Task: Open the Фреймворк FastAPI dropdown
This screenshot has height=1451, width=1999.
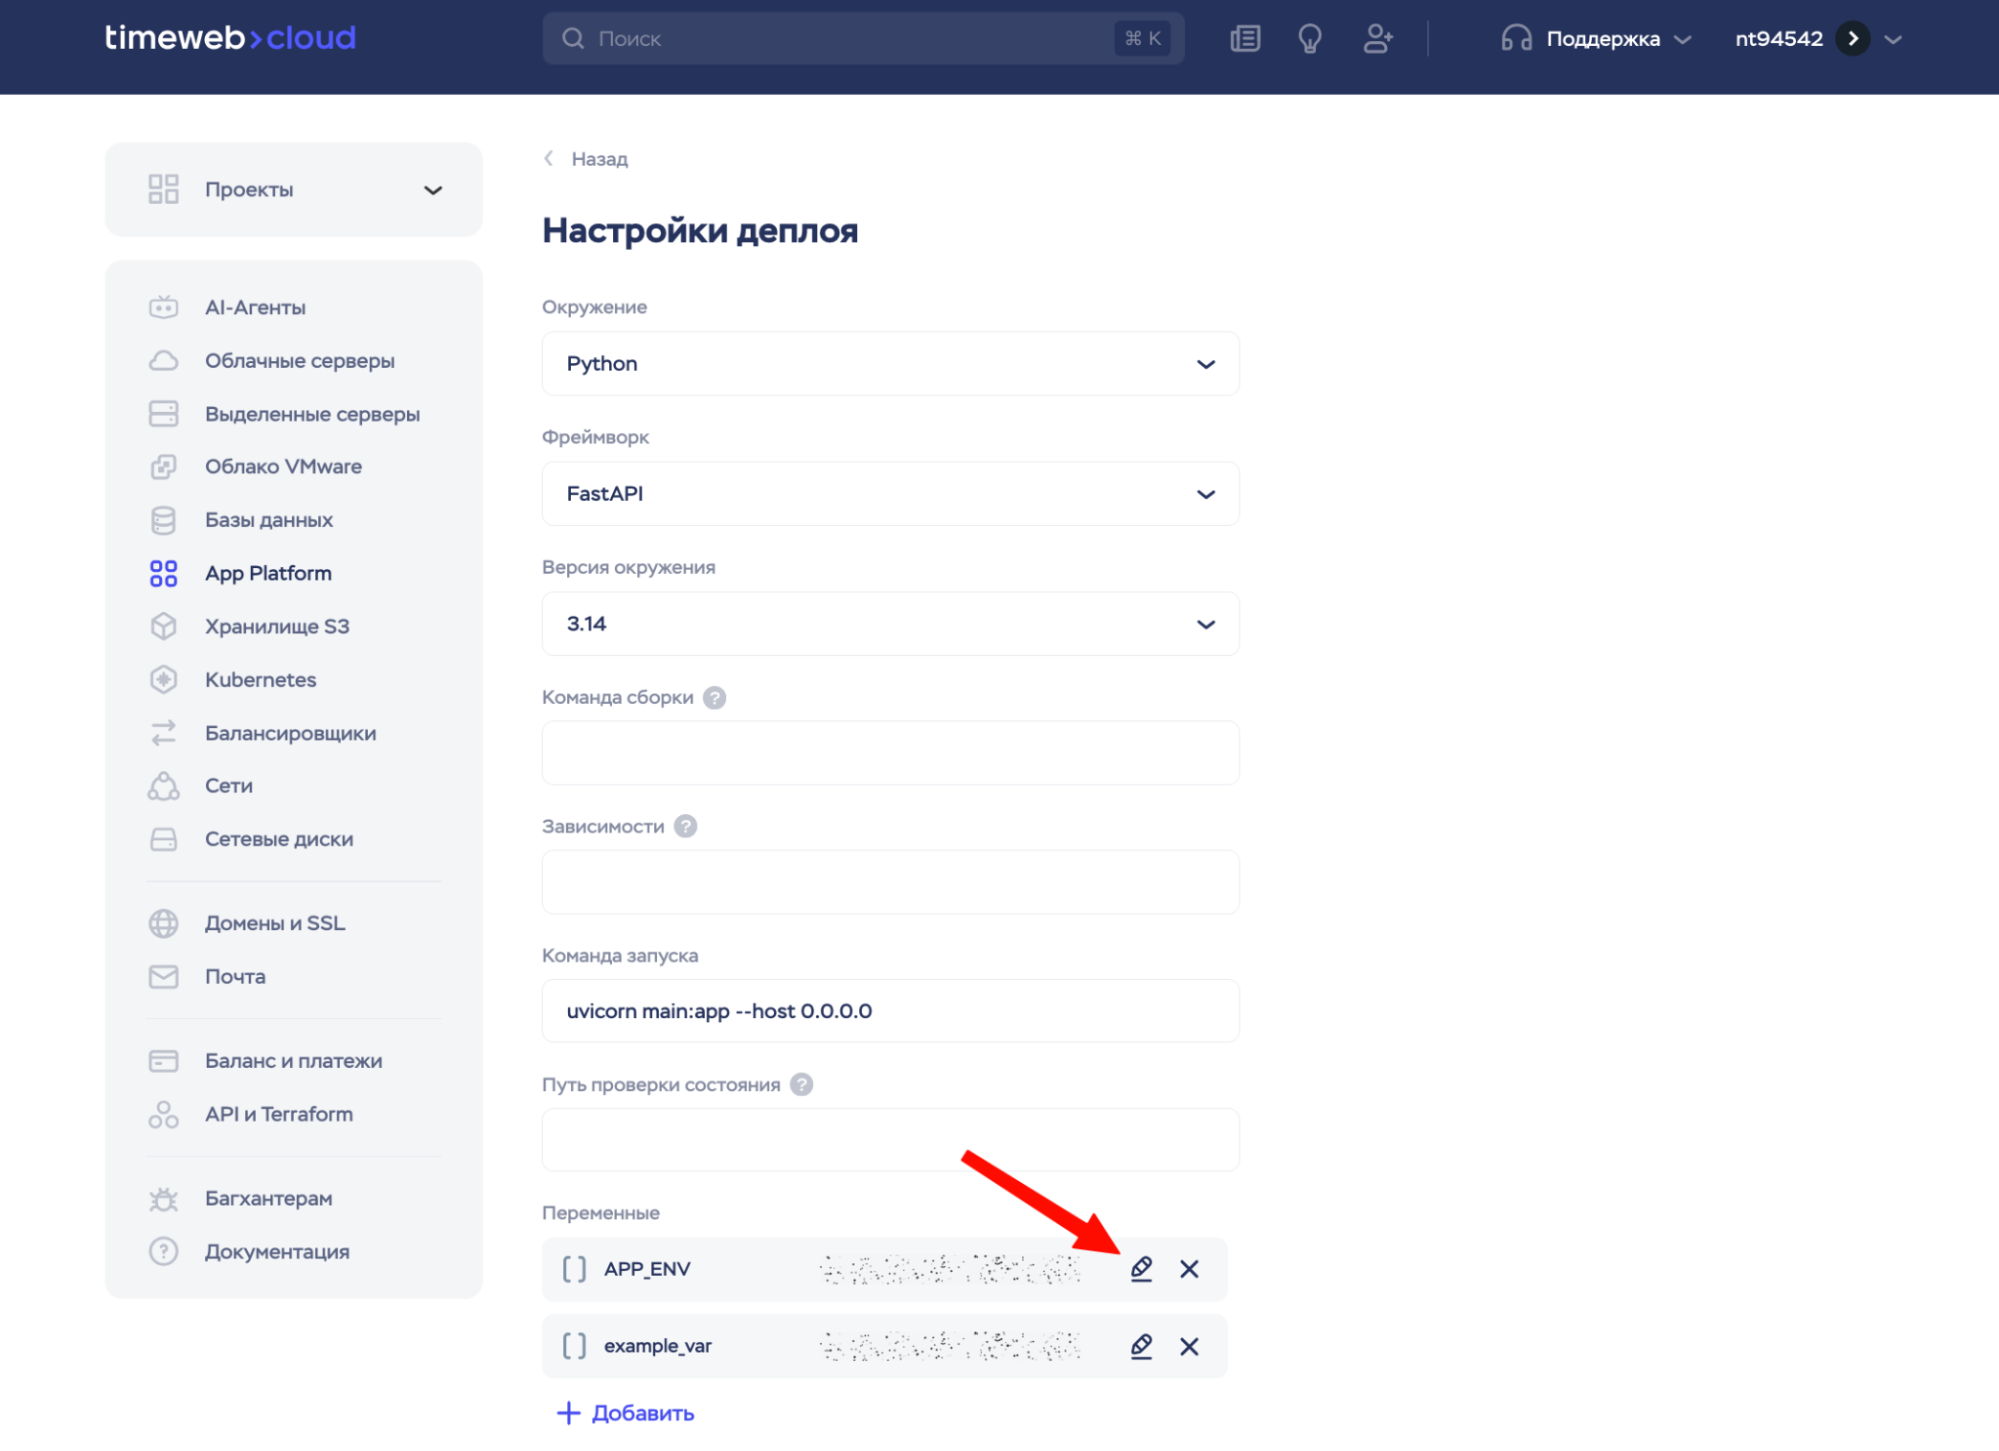Action: [889, 493]
